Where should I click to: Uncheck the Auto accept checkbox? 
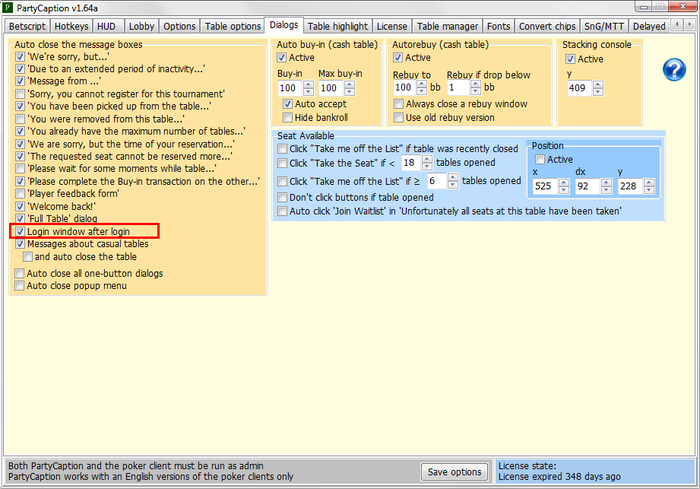tap(288, 104)
